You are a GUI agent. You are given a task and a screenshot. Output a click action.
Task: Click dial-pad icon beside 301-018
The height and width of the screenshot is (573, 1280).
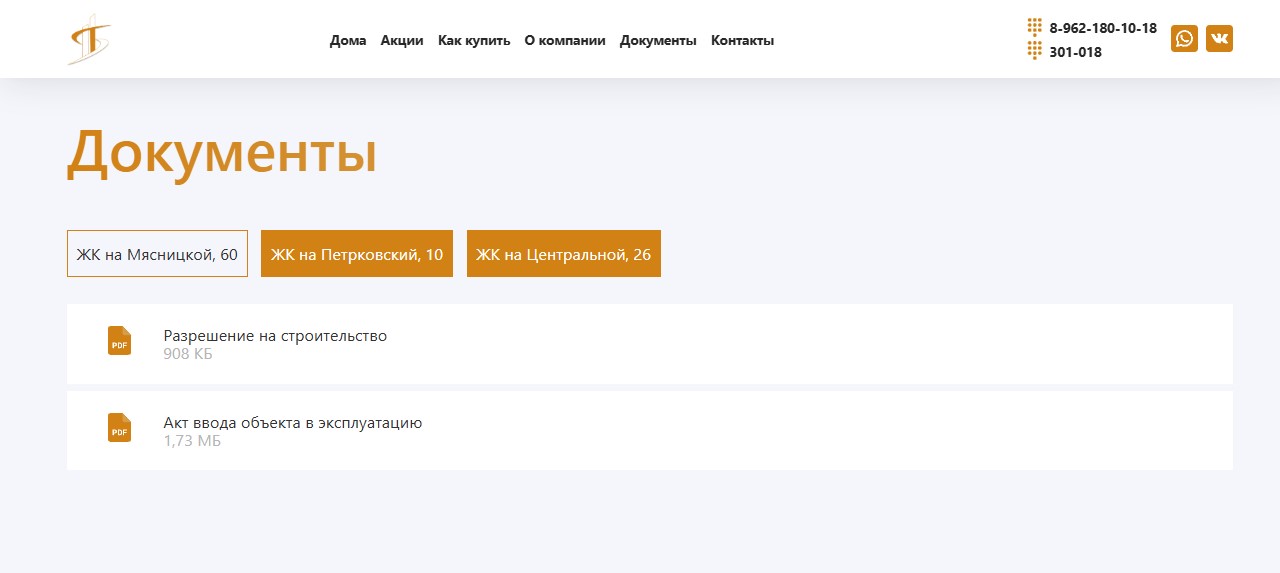coord(1035,50)
